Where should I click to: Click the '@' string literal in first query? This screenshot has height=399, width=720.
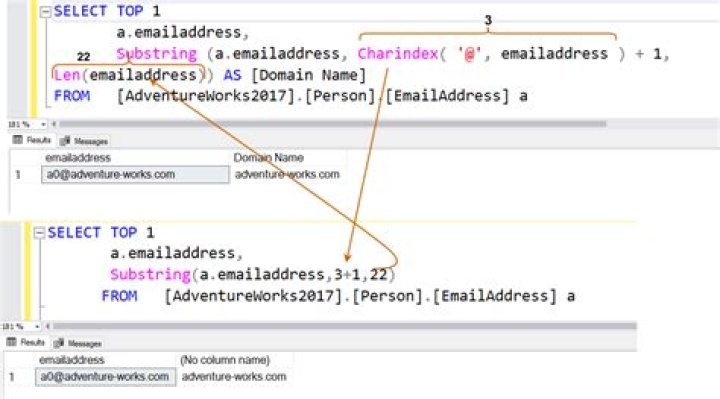tap(469, 54)
